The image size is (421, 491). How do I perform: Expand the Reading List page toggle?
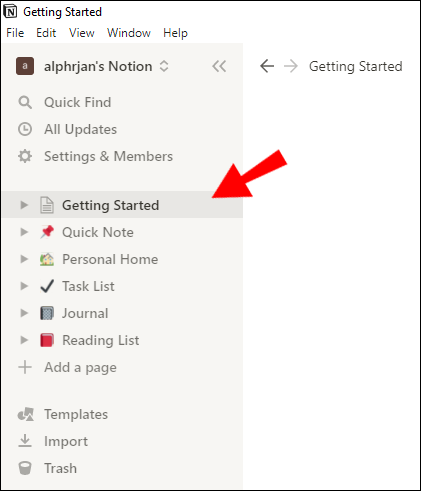tap(24, 340)
